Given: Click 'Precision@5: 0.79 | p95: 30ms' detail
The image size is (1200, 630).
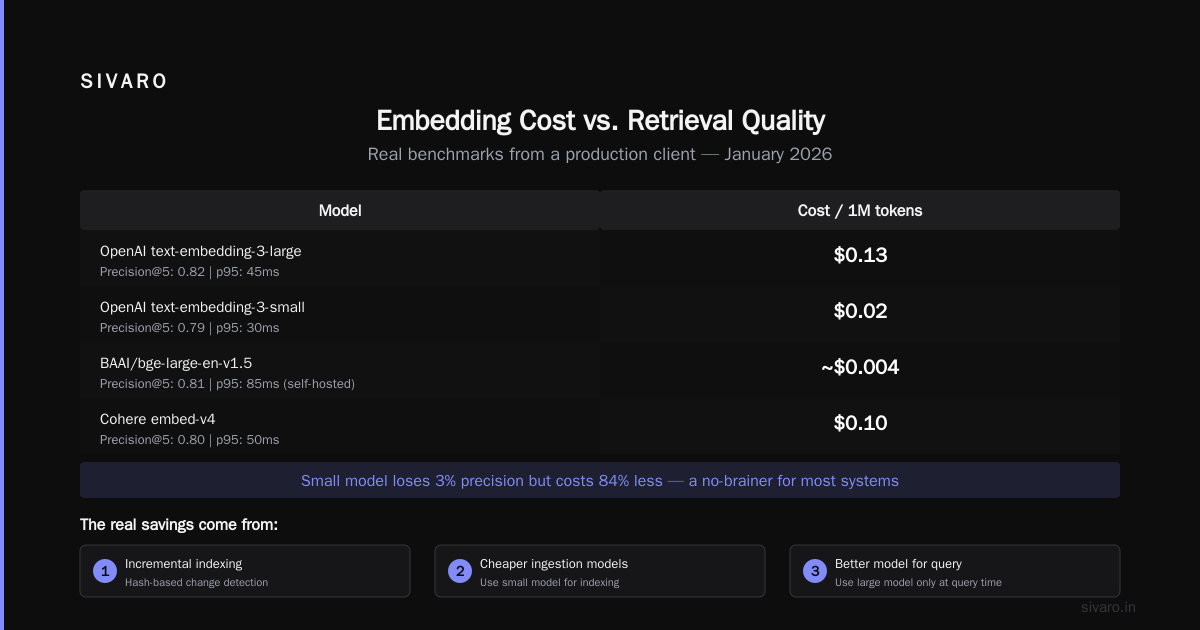Looking at the screenshot, I should [189, 328].
